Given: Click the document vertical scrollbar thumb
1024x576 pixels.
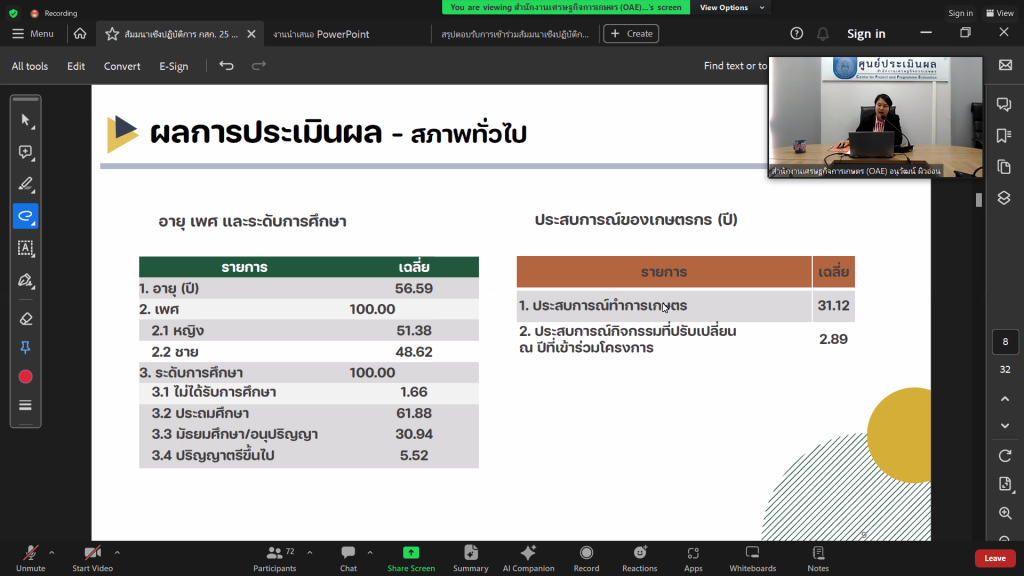Looking at the screenshot, I should point(979,200).
